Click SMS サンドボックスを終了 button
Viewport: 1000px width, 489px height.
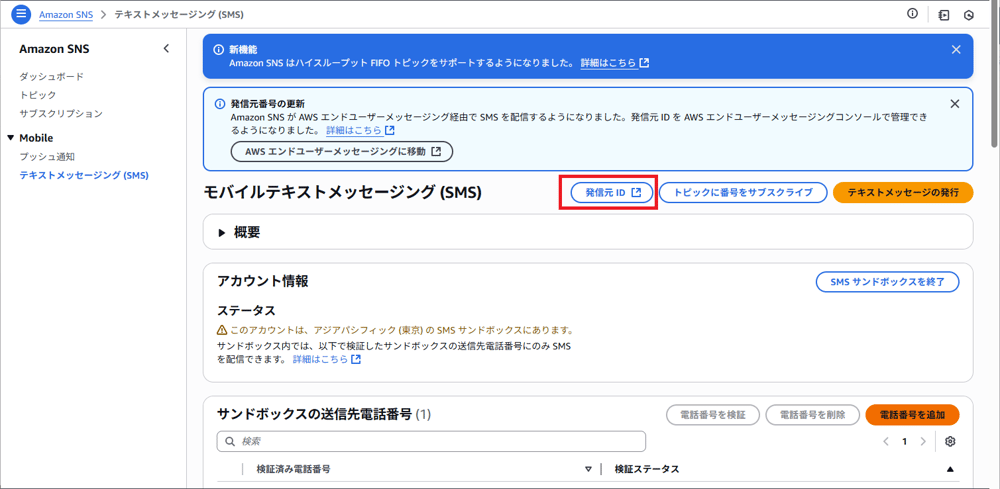888,282
